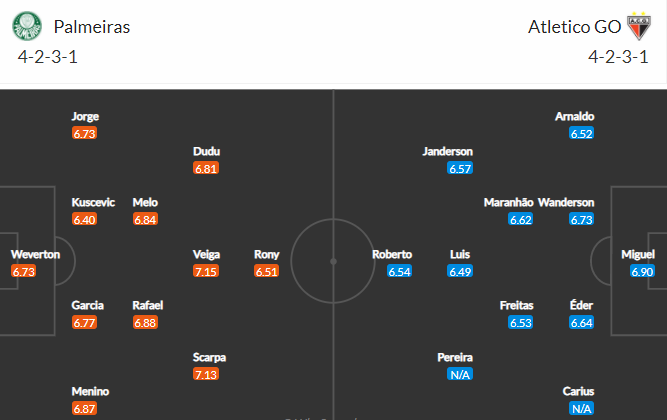Click the Atletico GO club crest icon
667x420 pixels.
coord(638,26)
